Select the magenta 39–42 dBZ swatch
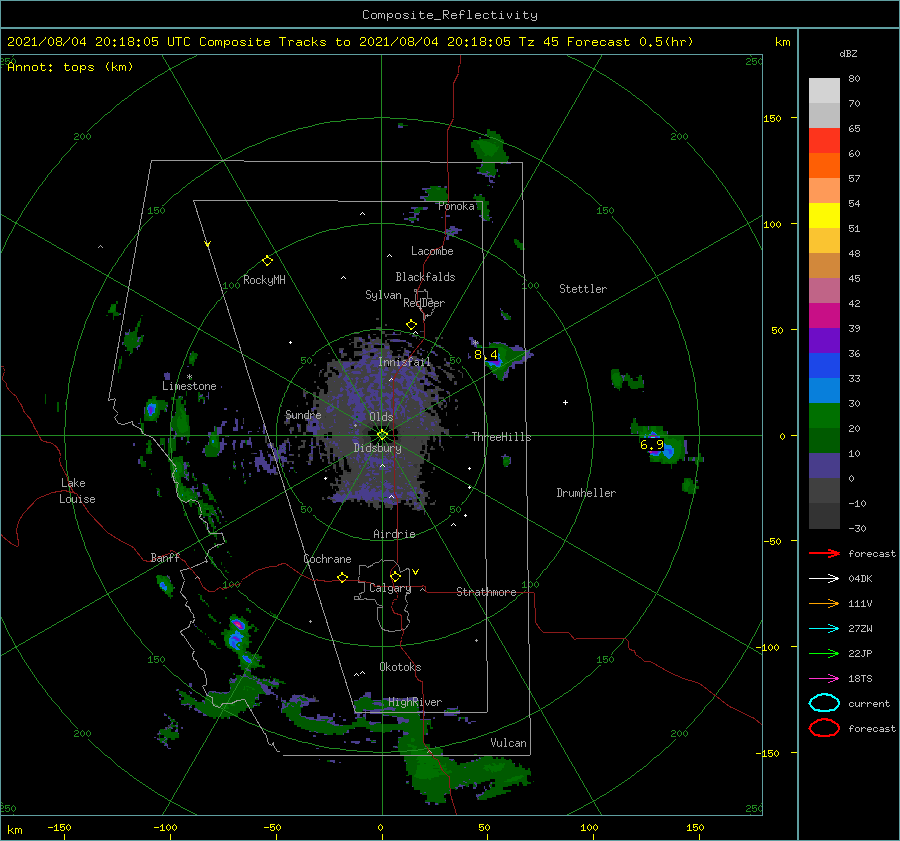900x841 pixels. pyautogui.click(x=824, y=316)
